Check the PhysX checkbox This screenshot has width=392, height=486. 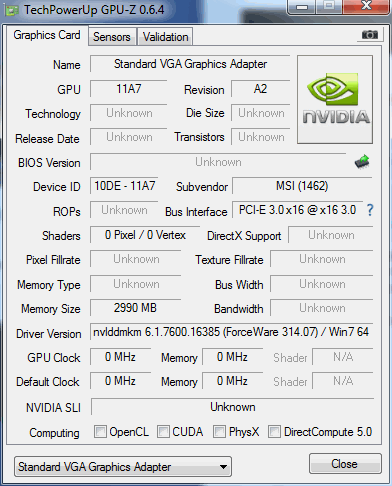(219, 431)
